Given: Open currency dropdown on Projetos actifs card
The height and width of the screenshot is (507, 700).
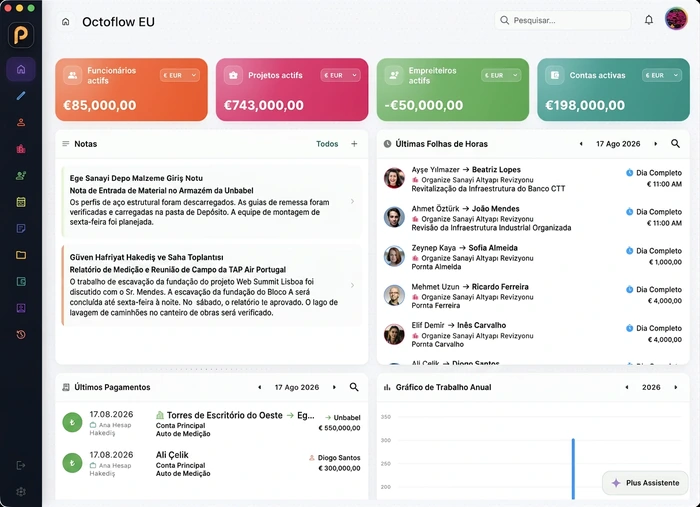Looking at the screenshot, I should [341, 75].
